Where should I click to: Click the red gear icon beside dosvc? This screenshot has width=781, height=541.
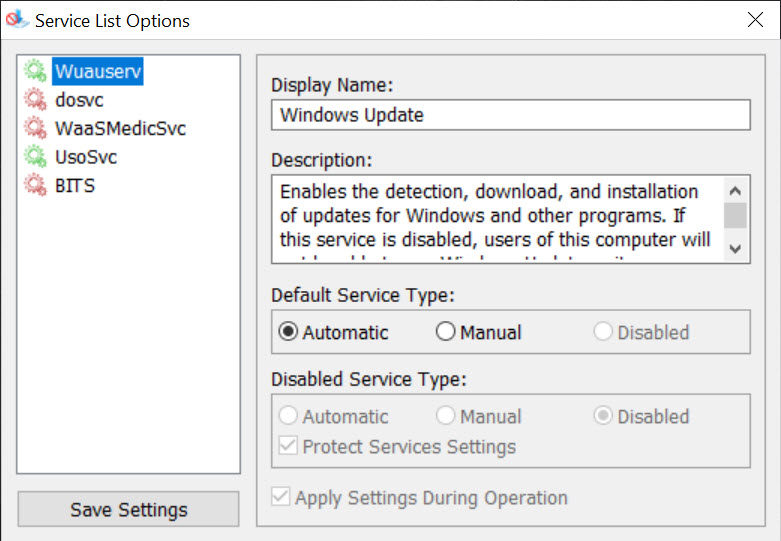(x=35, y=100)
